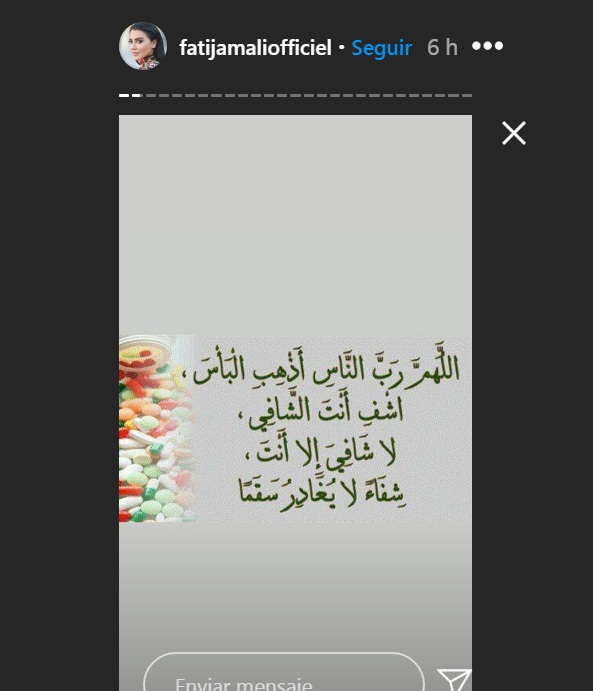Image resolution: width=593 pixels, height=691 pixels.
Task: Tap the blank gray area above the prayer
Action: pos(295,225)
